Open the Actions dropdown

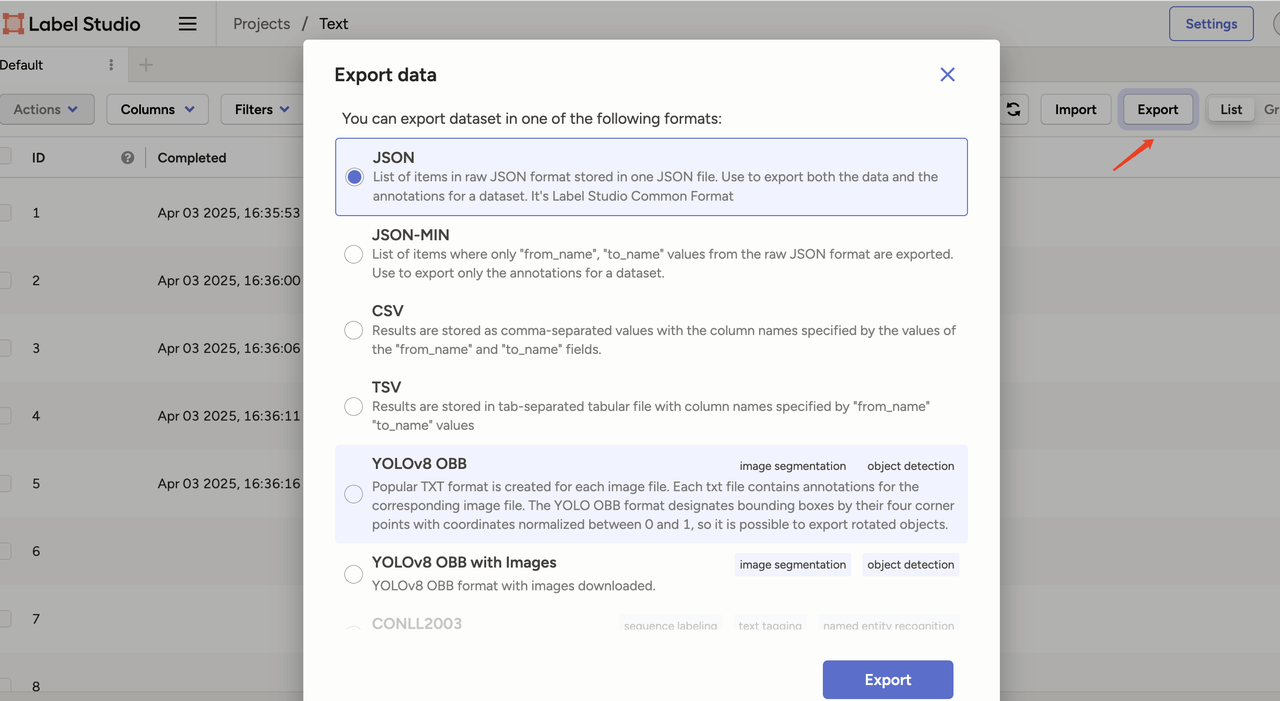click(x=46, y=109)
